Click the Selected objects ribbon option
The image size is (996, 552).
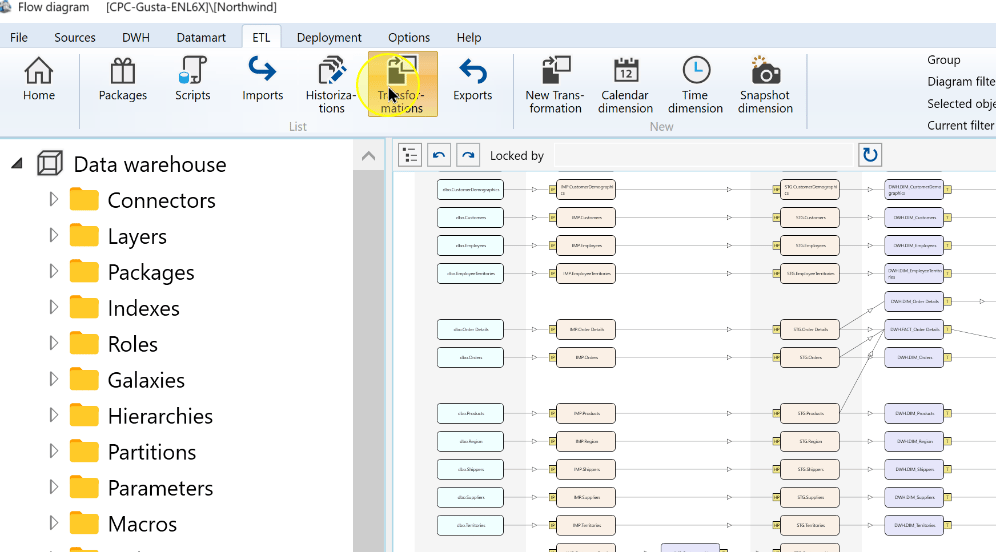961,104
